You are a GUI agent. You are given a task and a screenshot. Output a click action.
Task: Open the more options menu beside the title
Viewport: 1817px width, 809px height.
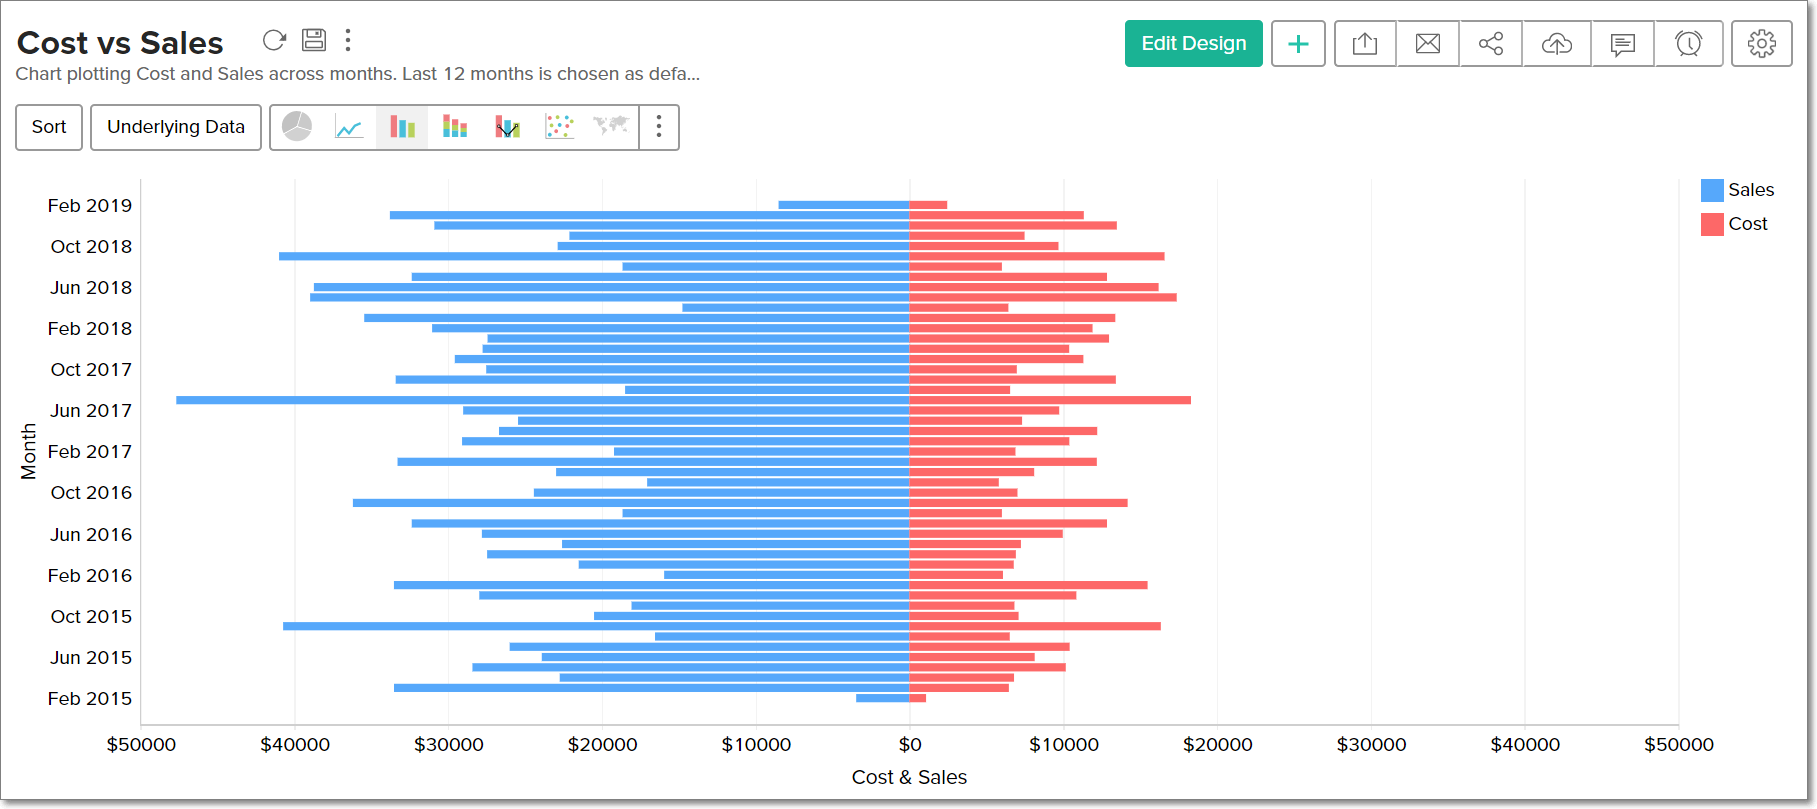tap(348, 40)
